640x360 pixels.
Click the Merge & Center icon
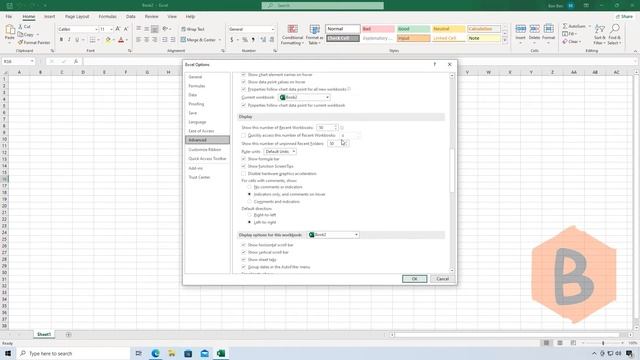point(183,40)
